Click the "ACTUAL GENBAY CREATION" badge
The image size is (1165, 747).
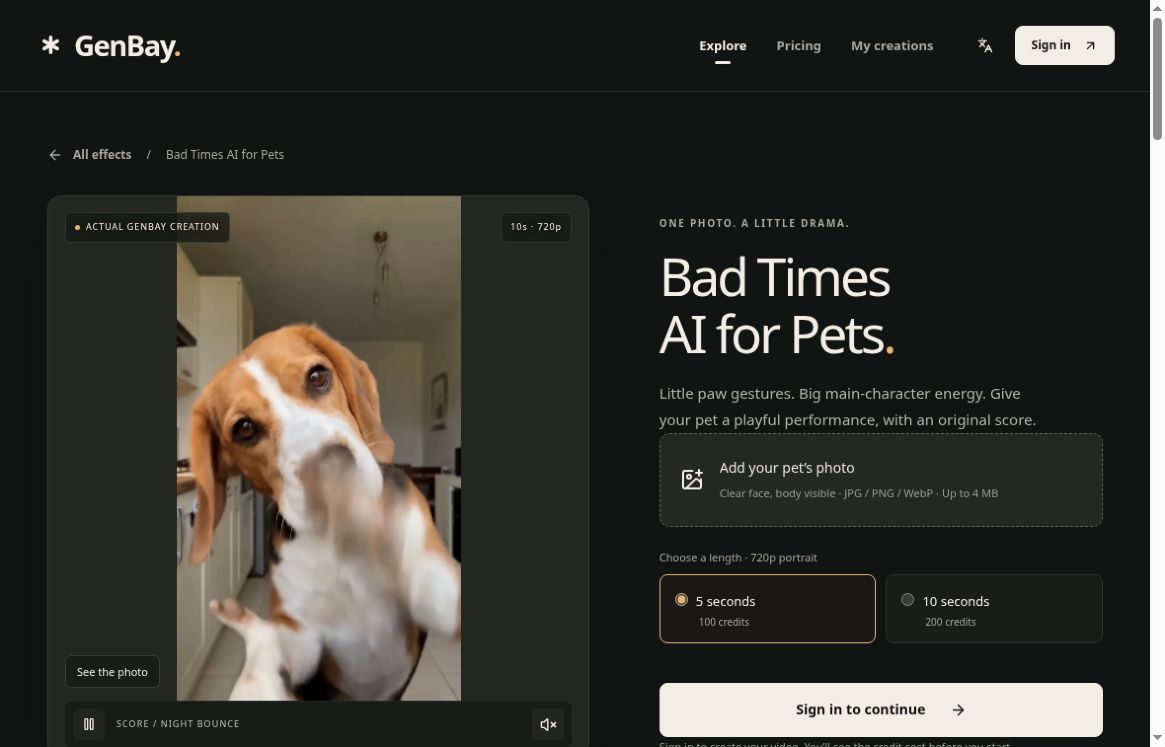click(147, 227)
